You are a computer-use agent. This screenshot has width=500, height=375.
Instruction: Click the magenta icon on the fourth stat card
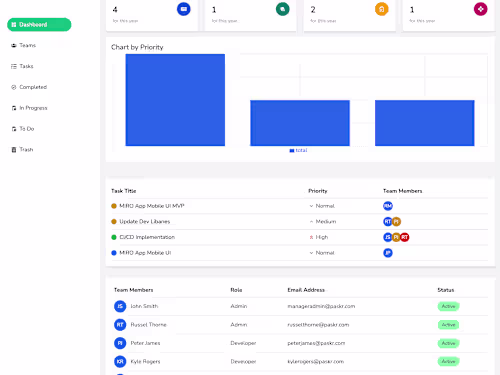pos(481,9)
